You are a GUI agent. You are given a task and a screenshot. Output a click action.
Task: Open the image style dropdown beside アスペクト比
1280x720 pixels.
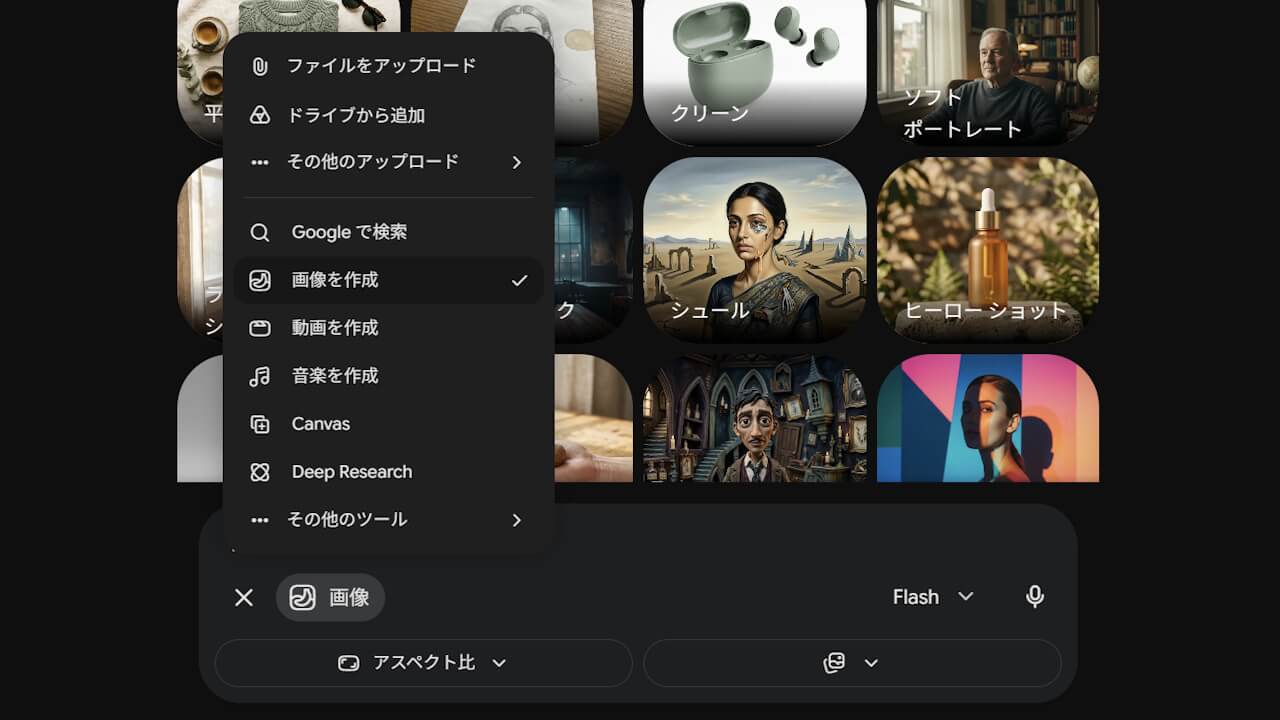(x=852, y=663)
